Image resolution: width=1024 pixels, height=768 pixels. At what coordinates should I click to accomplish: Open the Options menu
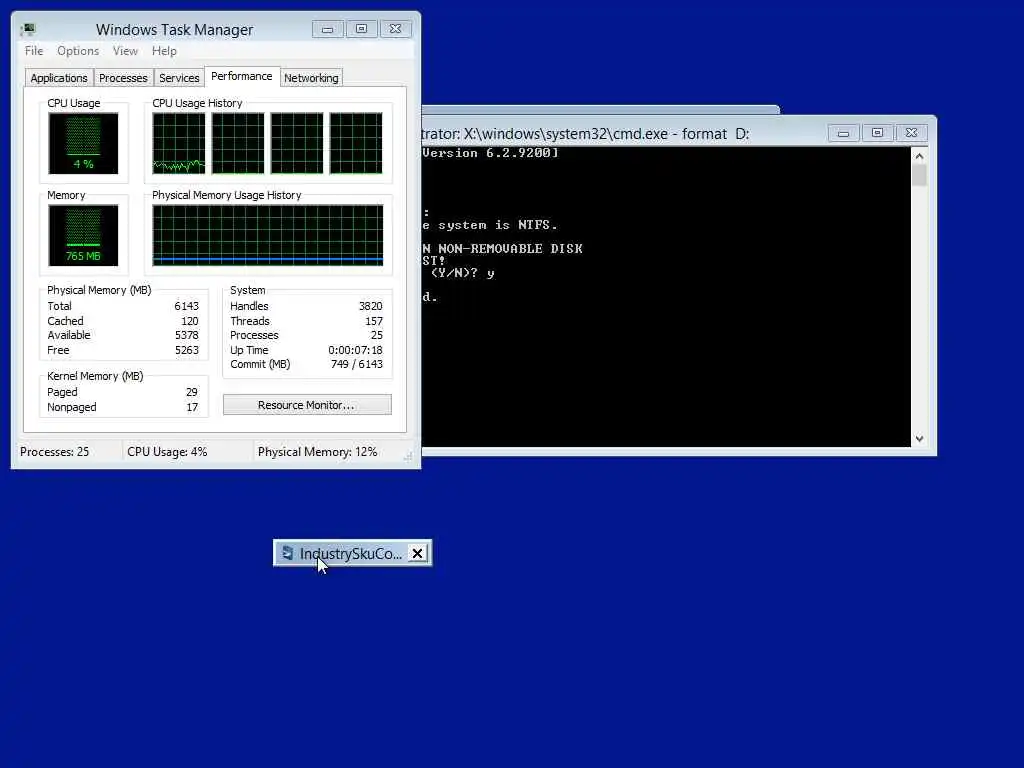pyautogui.click(x=78, y=51)
